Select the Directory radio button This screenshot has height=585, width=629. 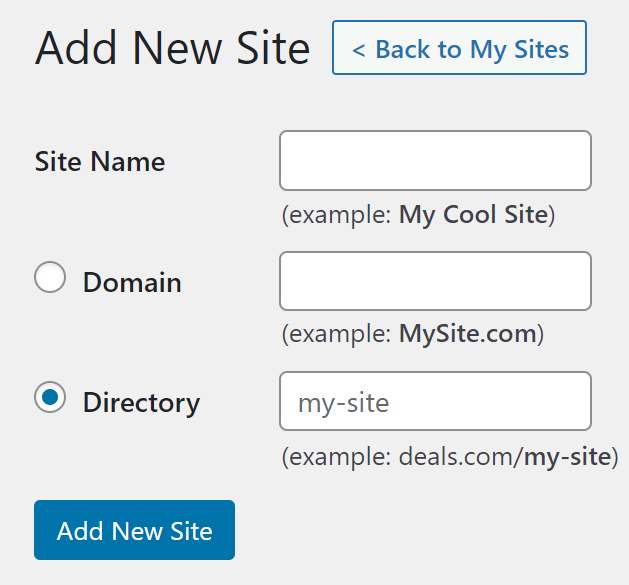point(50,397)
